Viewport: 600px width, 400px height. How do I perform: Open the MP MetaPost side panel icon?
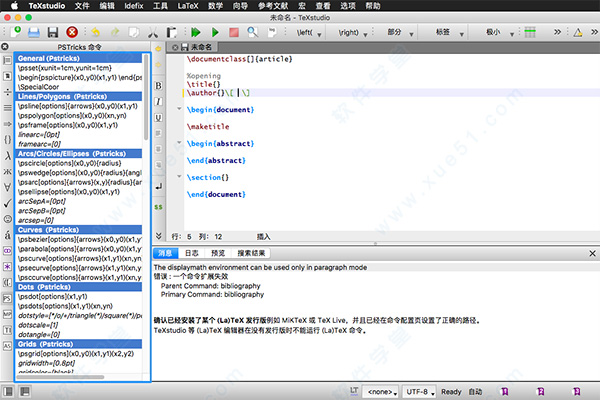click(x=7, y=314)
